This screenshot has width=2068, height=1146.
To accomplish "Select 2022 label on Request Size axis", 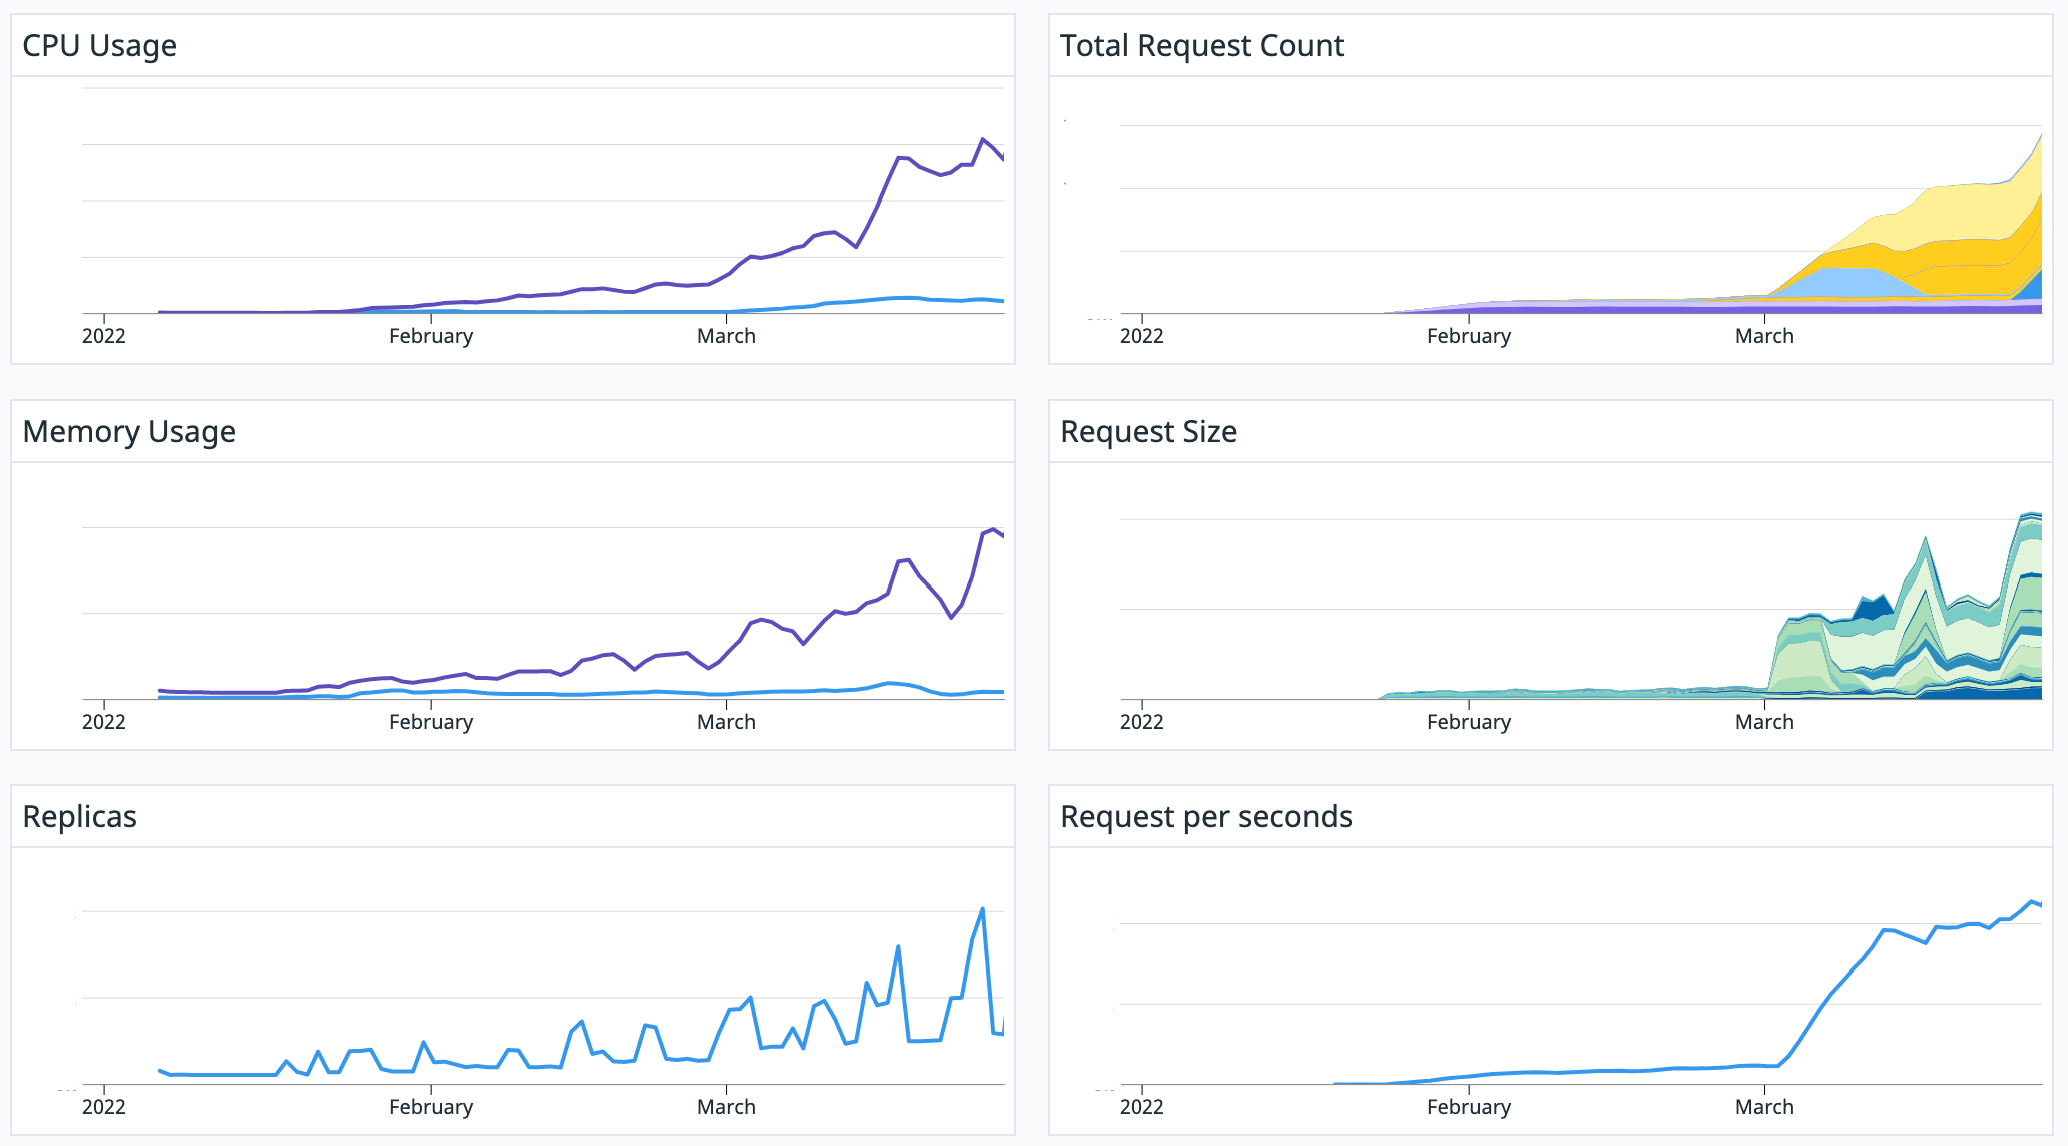I will [1141, 722].
